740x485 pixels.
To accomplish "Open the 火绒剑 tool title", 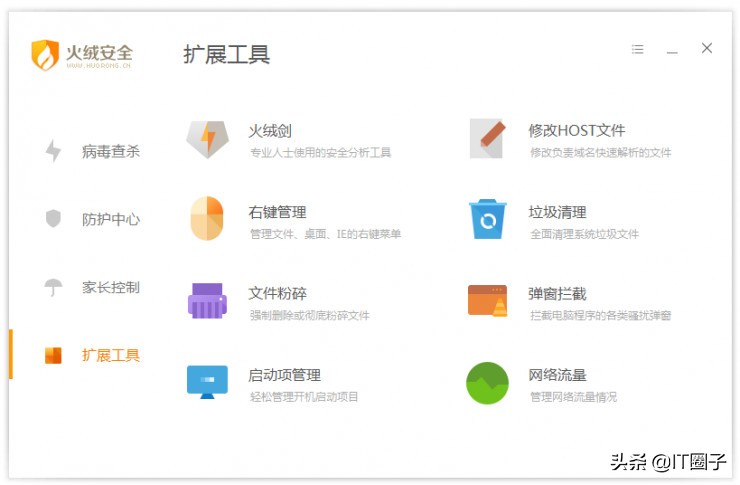I will (270, 131).
